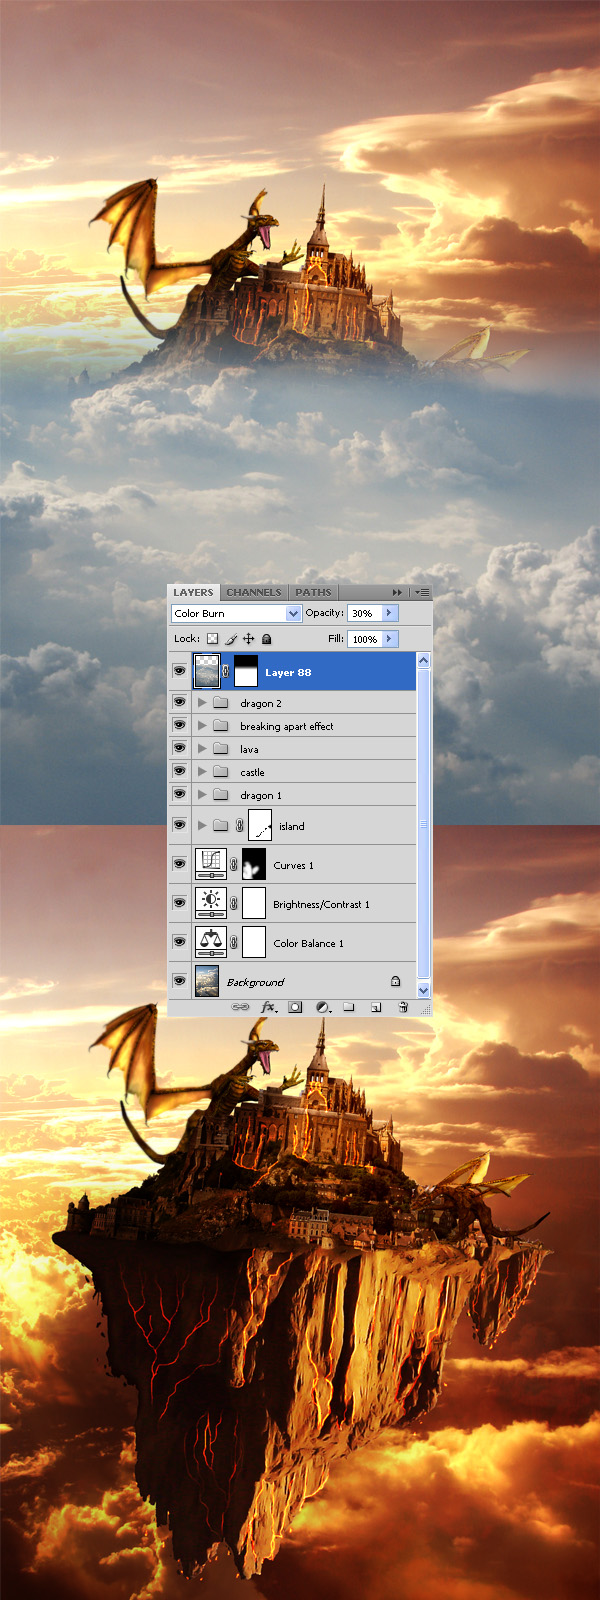The width and height of the screenshot is (600, 1600).
Task: Click the Opacity 30% value field
Action: click(x=364, y=613)
